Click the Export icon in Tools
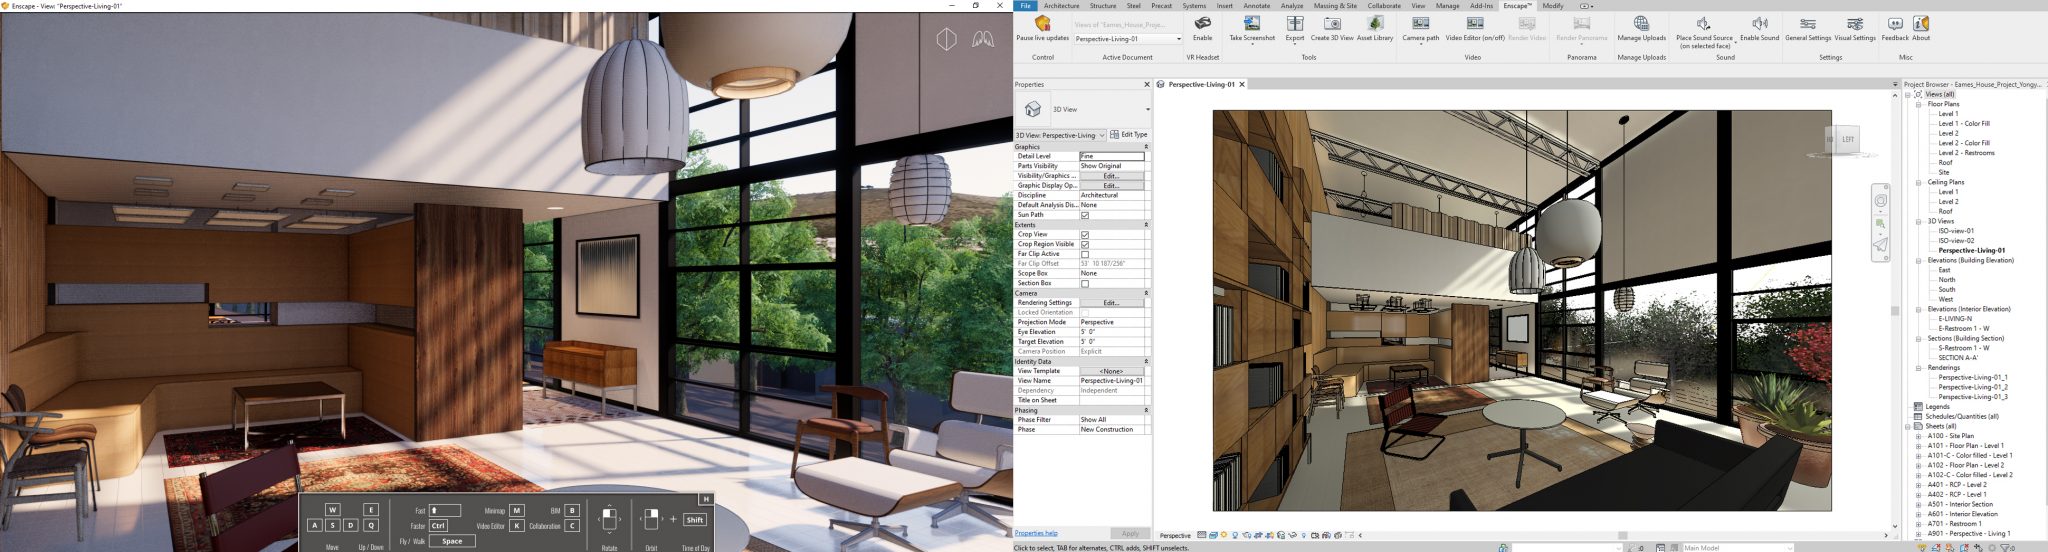Image resolution: width=2048 pixels, height=552 pixels. [x=1295, y=23]
